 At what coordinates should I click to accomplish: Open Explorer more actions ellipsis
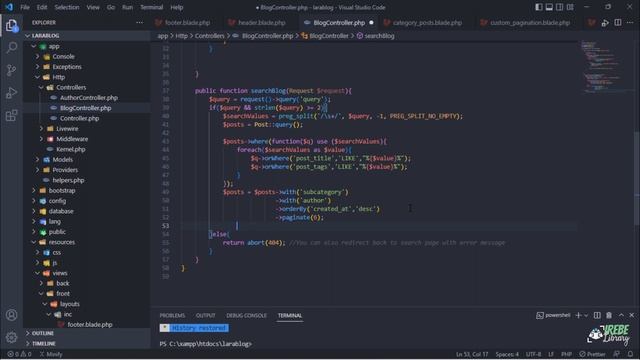(x=140, y=22)
